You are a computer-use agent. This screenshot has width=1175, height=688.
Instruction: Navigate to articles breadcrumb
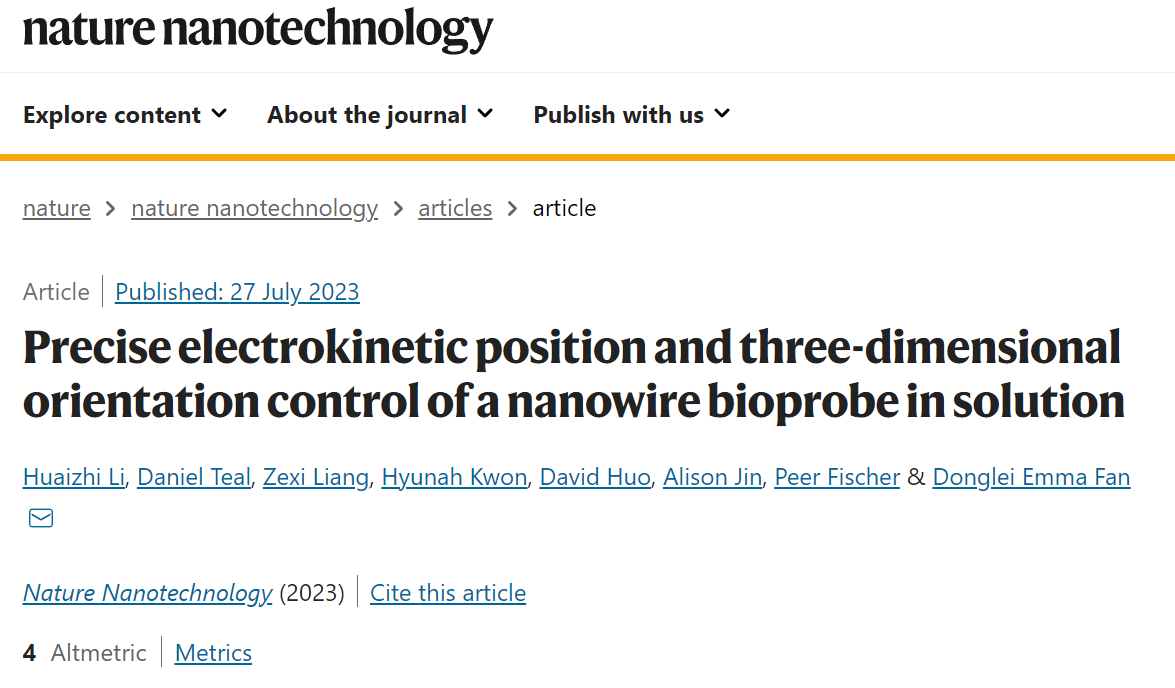[x=455, y=208]
